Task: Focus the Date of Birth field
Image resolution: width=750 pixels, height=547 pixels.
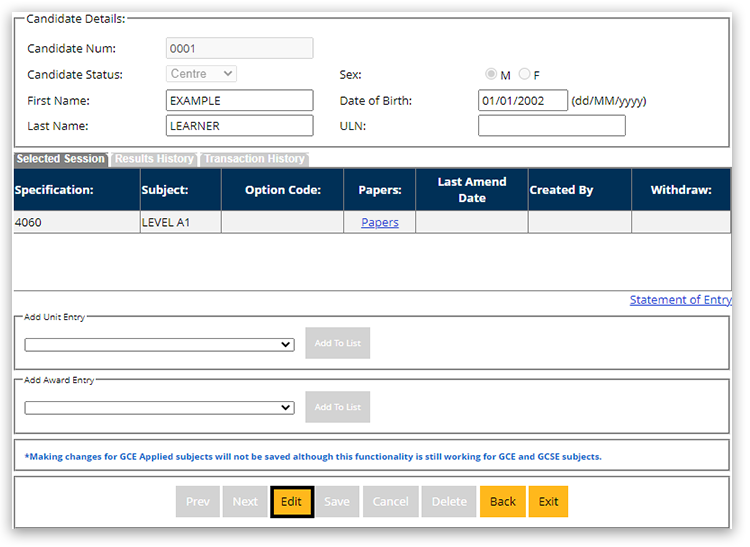Action: 522,101
